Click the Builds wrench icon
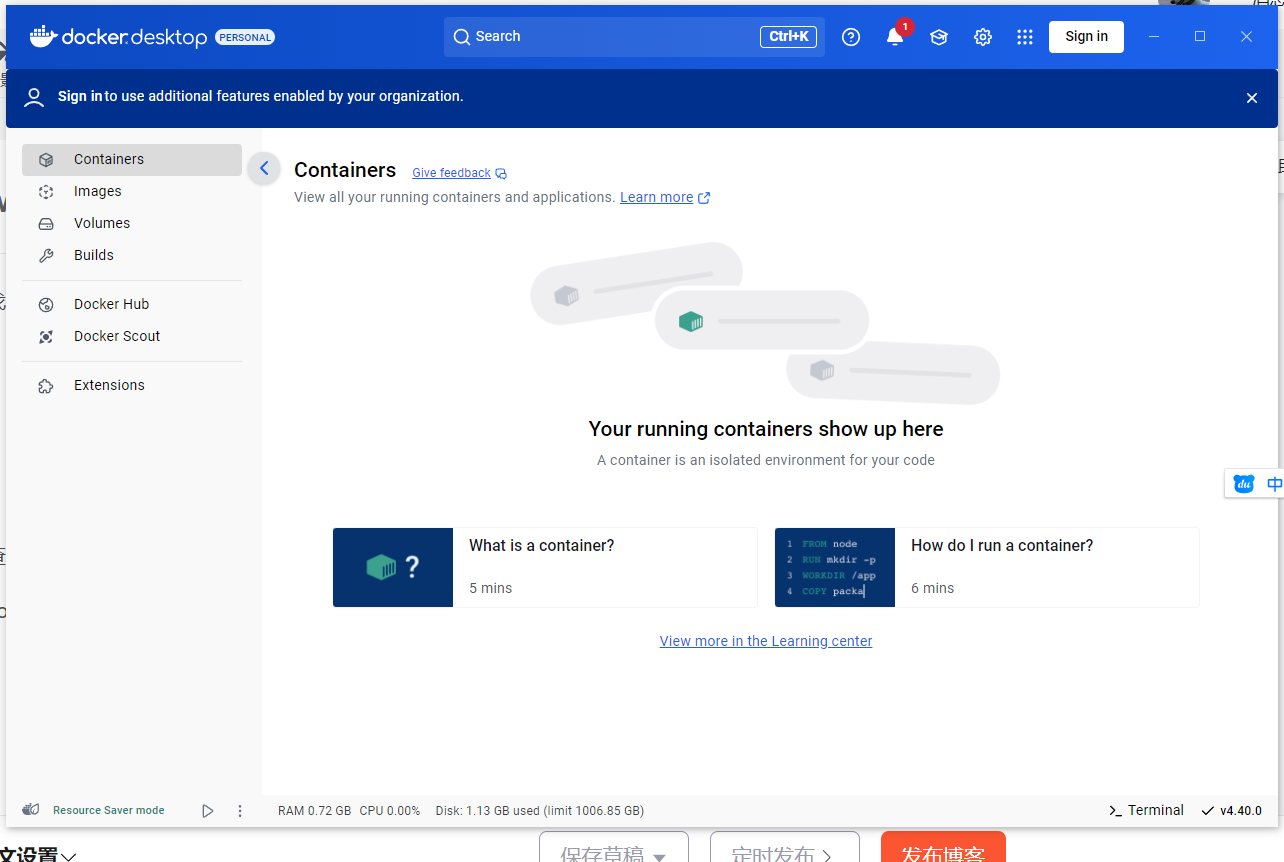Screen dimensions: 1284x862 coord(46,256)
